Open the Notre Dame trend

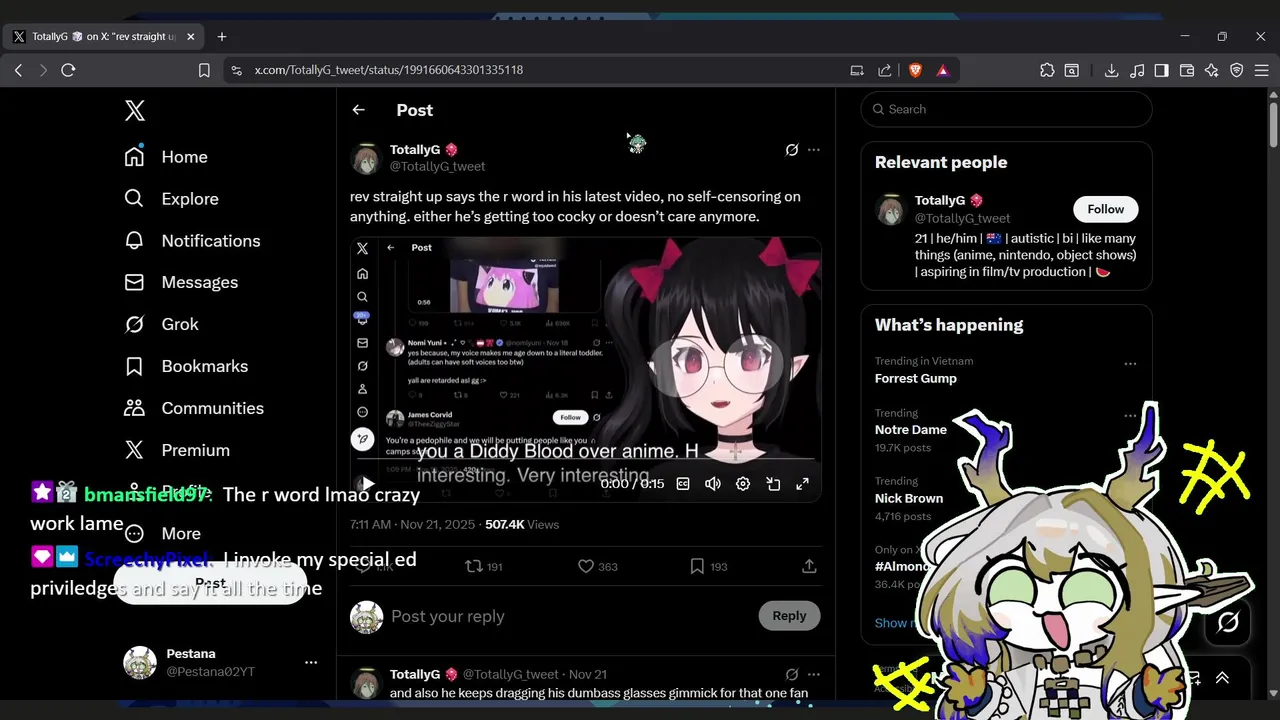click(911, 429)
